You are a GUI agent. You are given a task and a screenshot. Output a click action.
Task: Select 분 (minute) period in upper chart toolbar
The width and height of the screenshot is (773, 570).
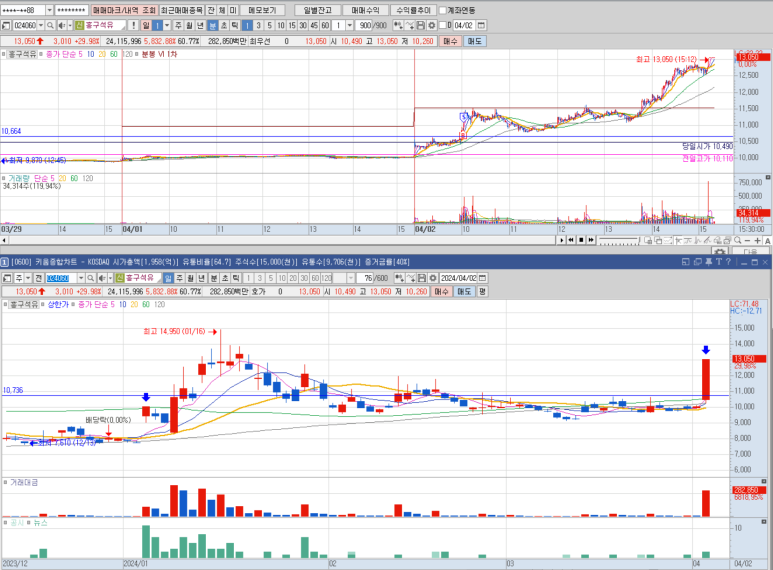[211, 25]
